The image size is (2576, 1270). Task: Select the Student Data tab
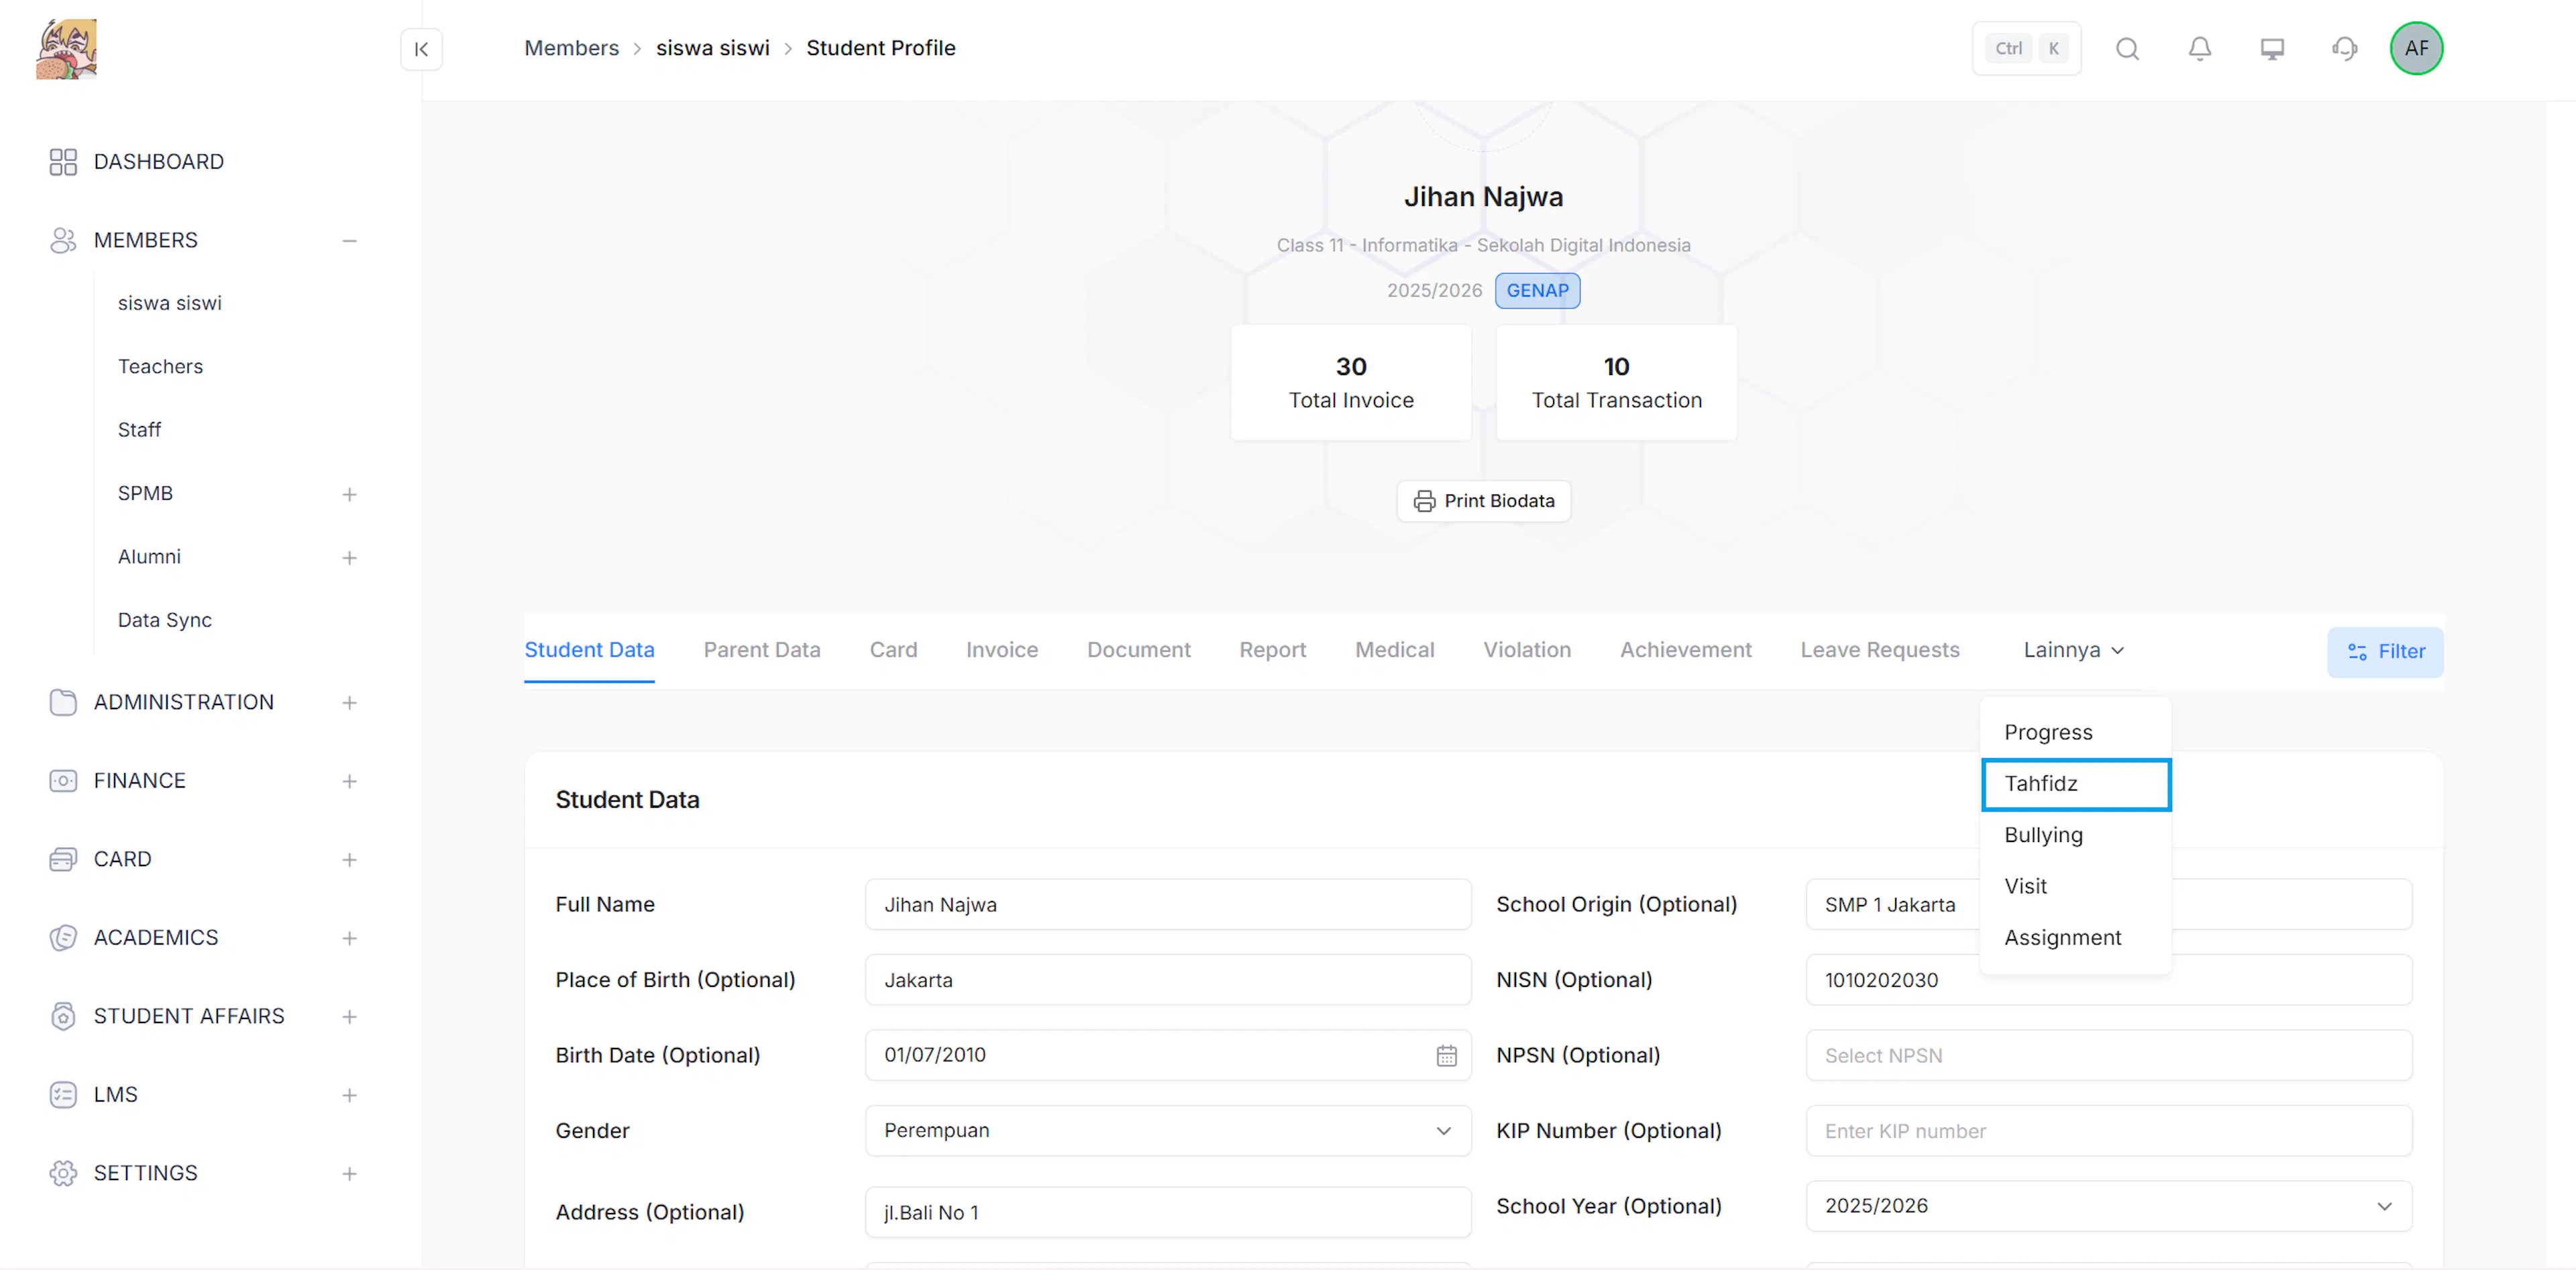click(589, 650)
